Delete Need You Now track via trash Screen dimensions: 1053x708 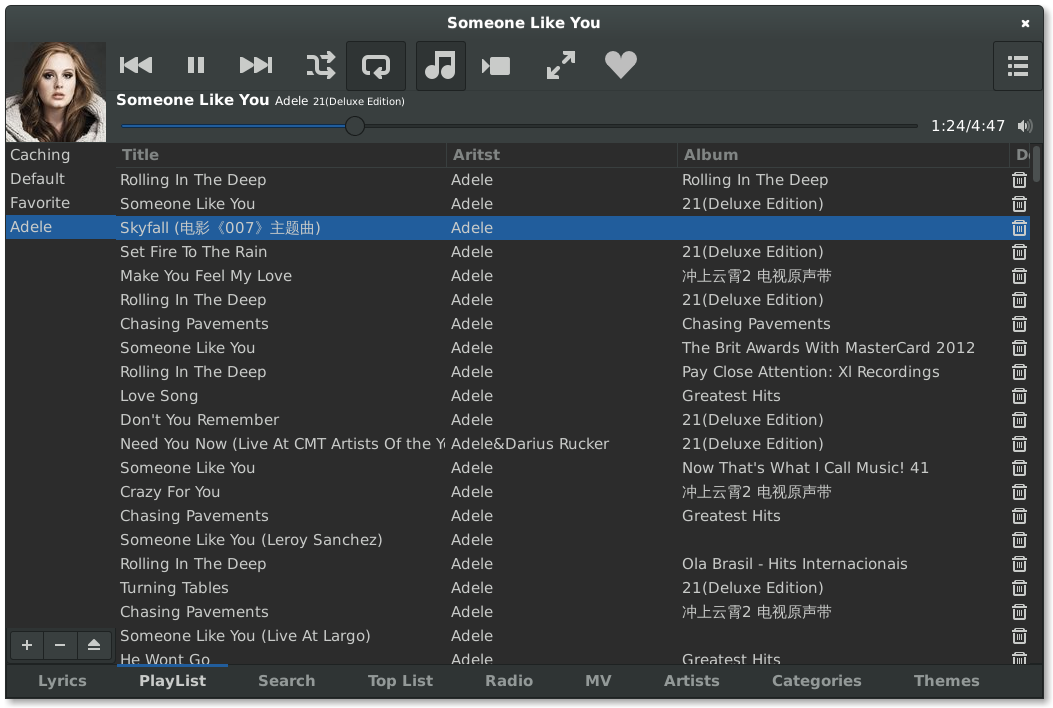pos(1019,444)
